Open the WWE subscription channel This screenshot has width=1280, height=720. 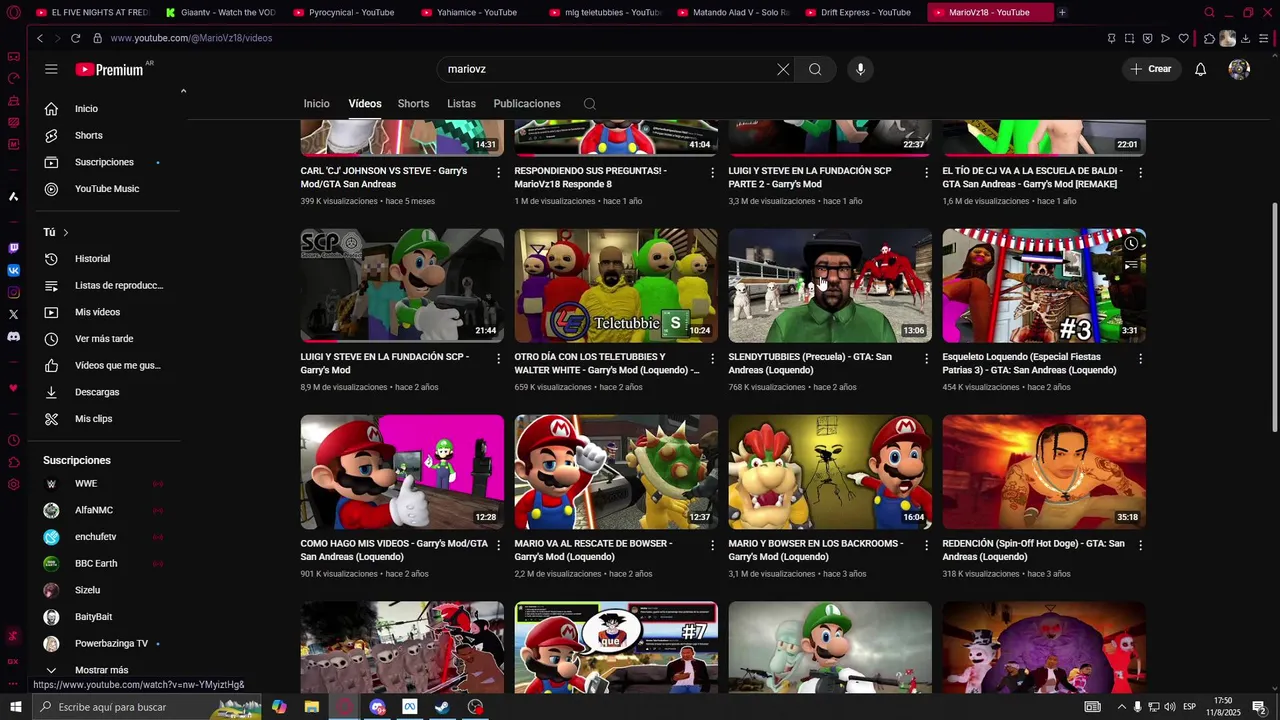point(86,484)
